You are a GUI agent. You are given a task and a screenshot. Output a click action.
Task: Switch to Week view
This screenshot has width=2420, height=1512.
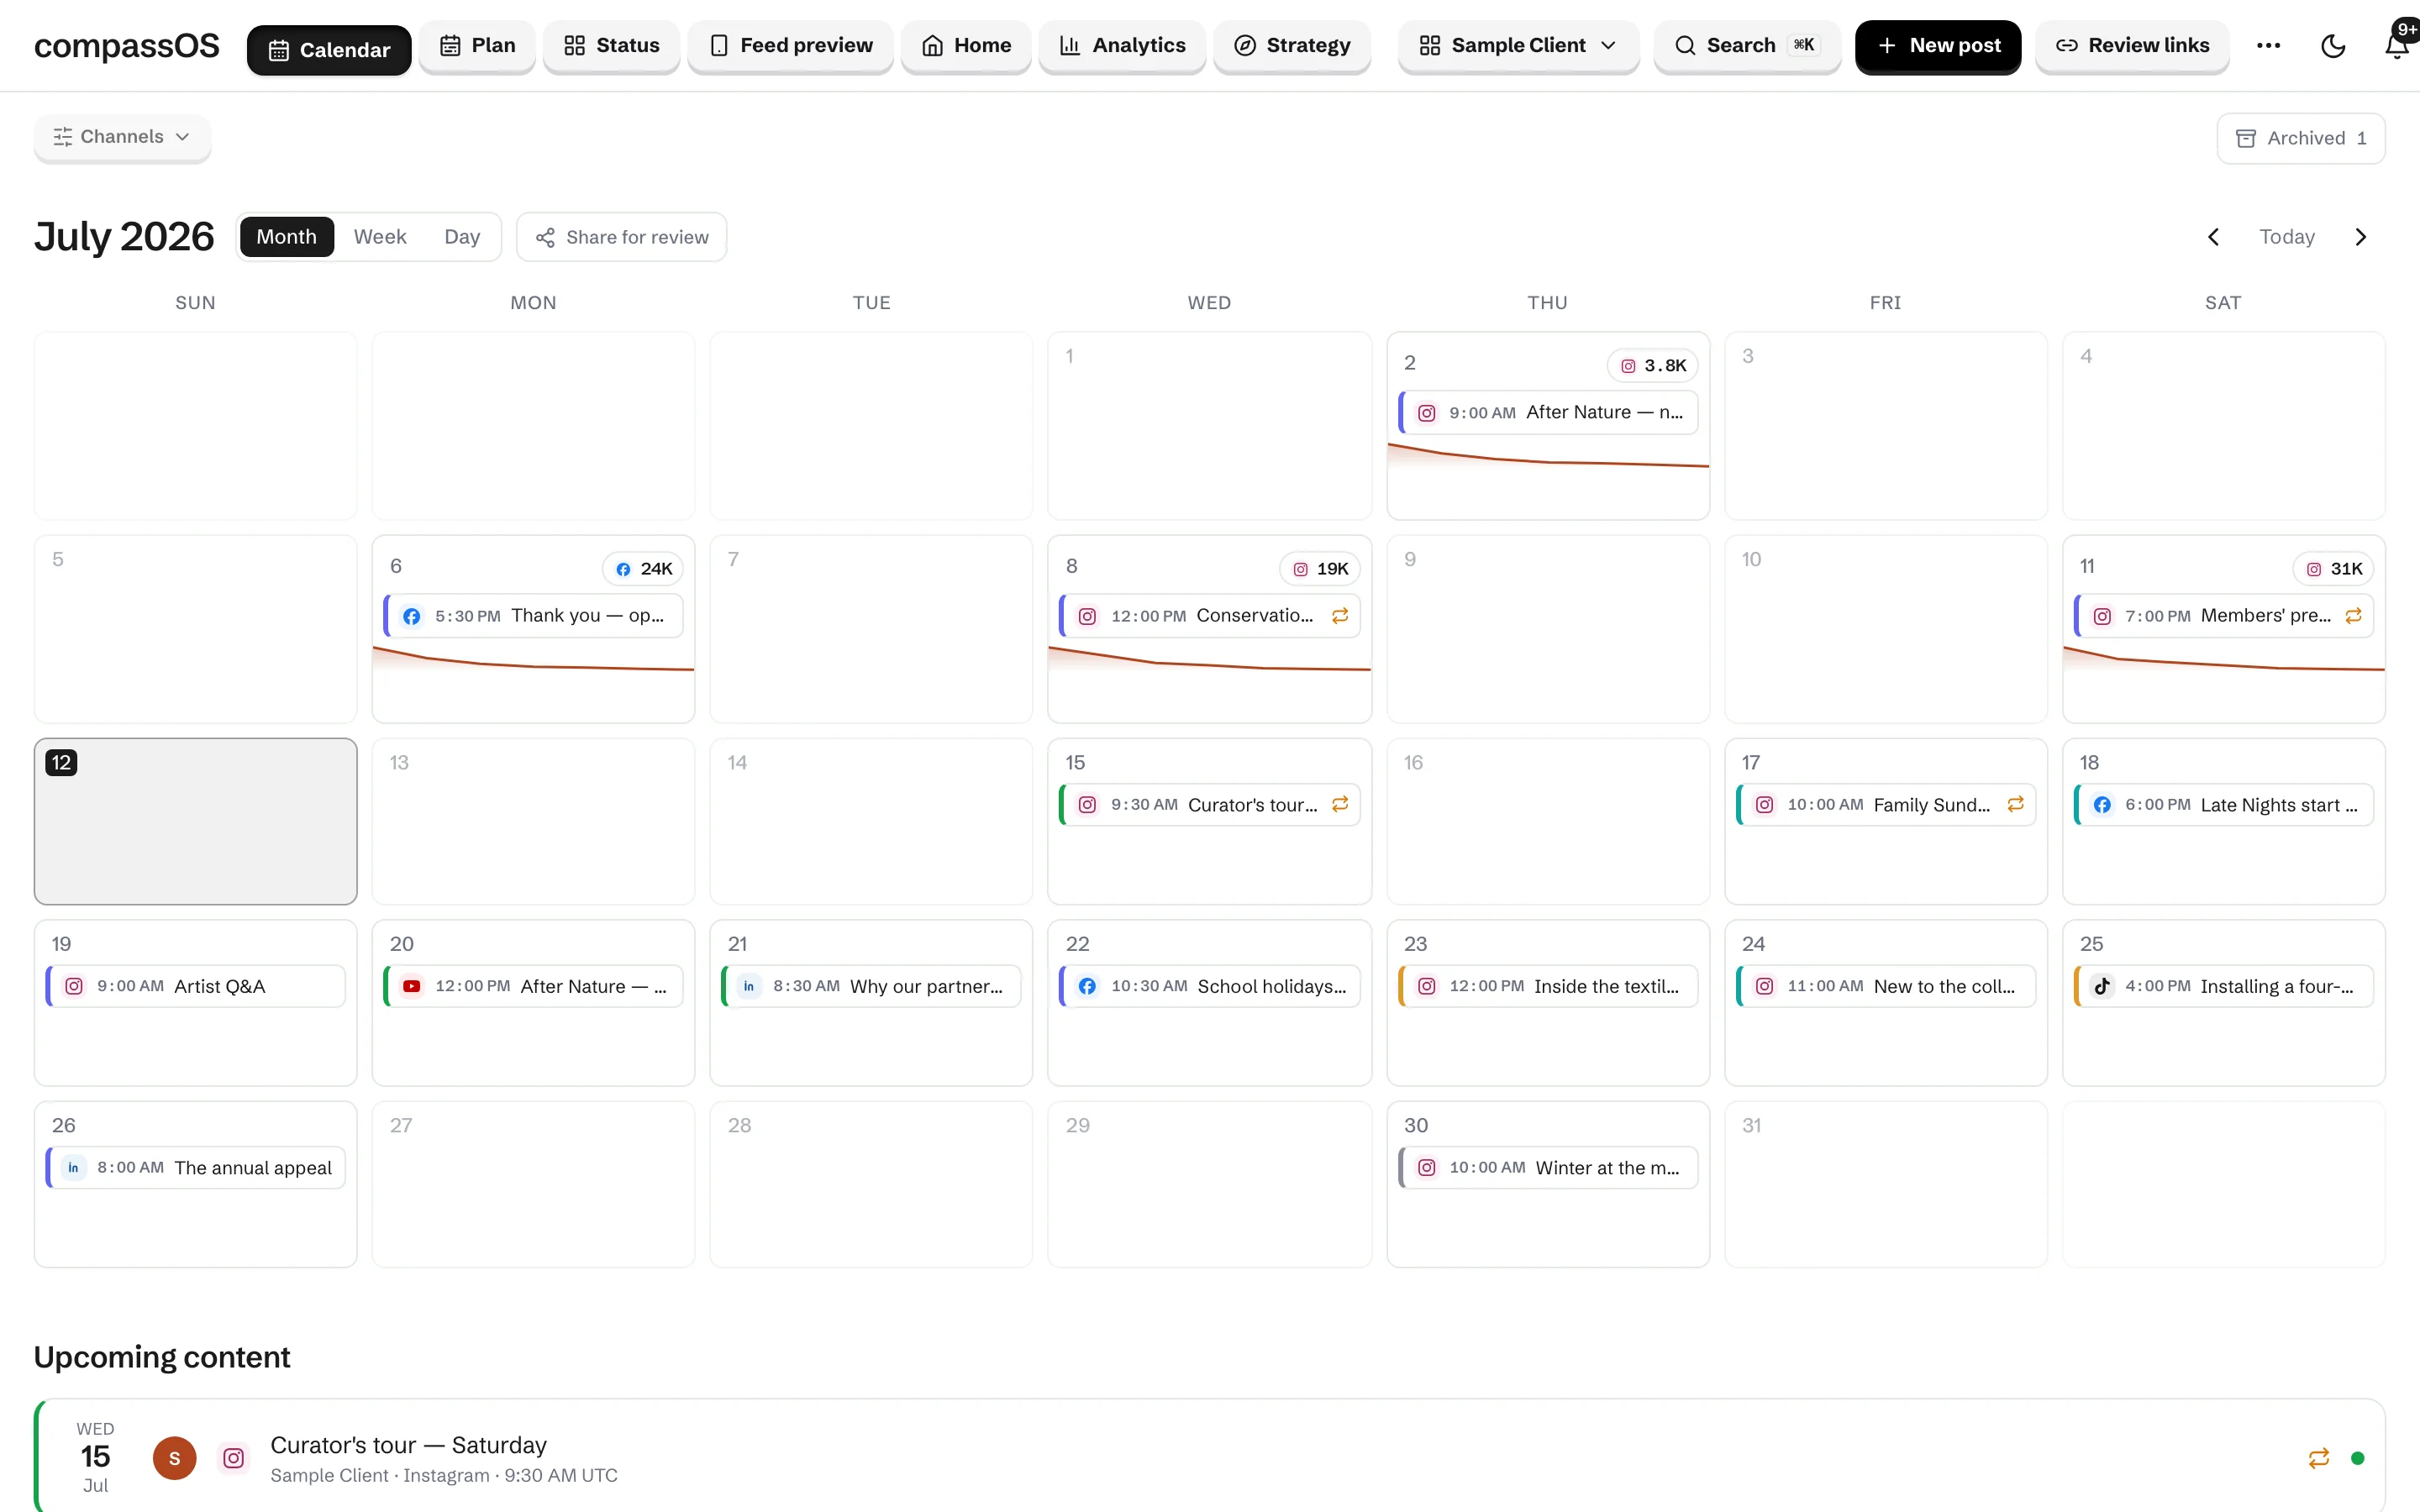380,237
